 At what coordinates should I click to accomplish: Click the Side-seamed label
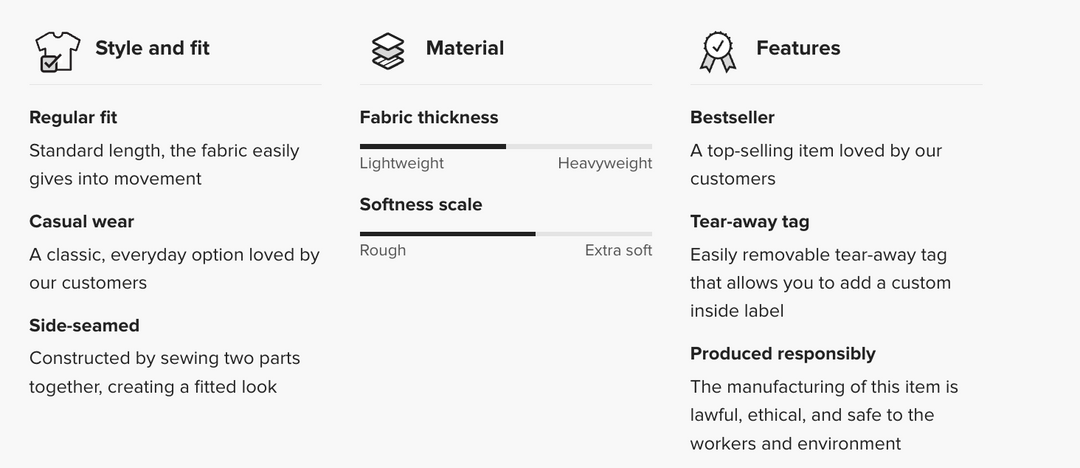(84, 325)
